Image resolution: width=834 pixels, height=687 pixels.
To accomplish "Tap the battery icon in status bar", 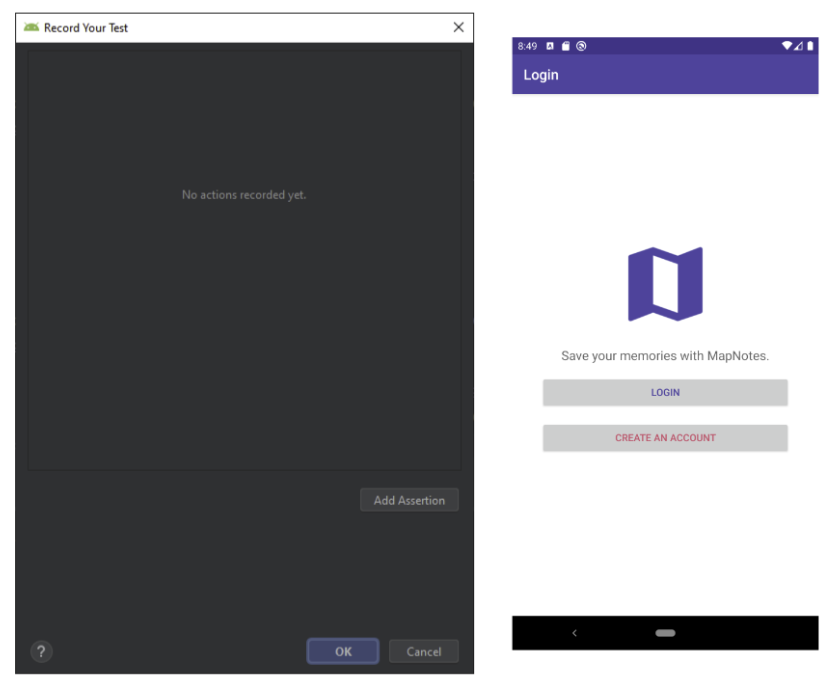I will tap(810, 46).
